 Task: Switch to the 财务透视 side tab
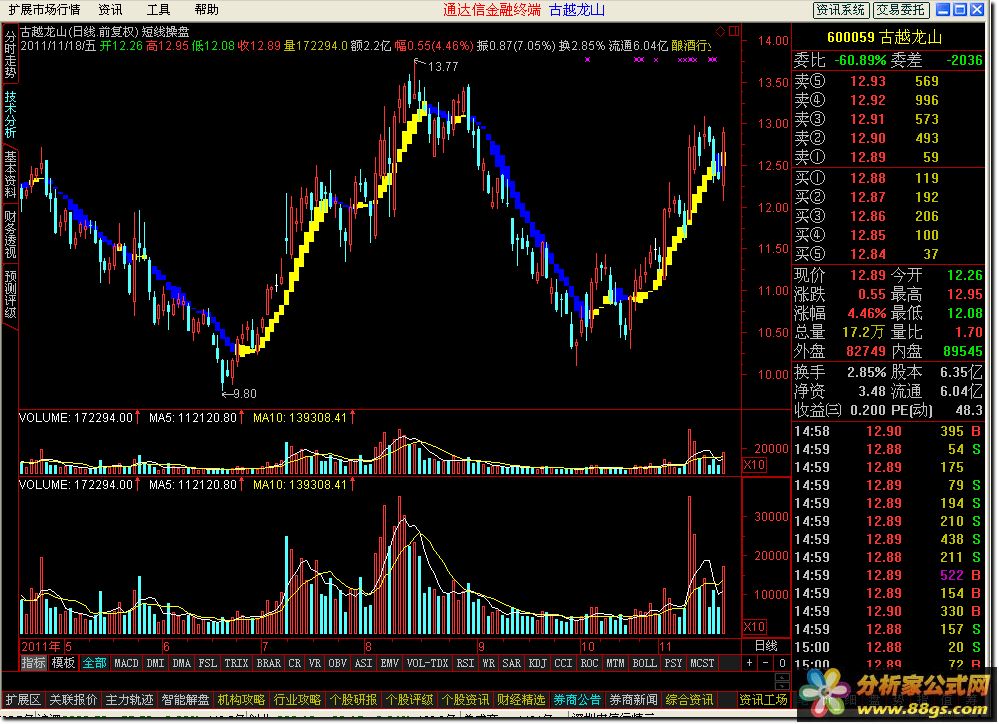pos(10,235)
